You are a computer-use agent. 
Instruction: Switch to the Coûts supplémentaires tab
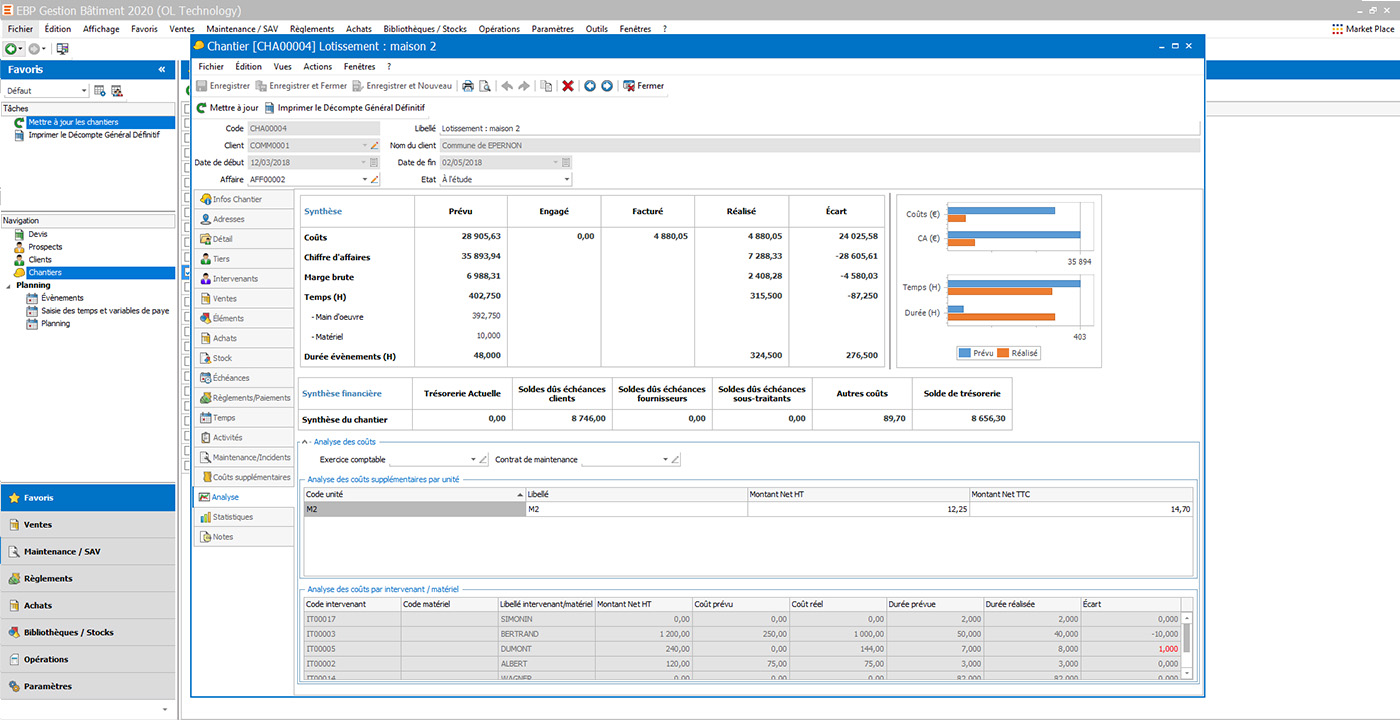(x=243, y=477)
